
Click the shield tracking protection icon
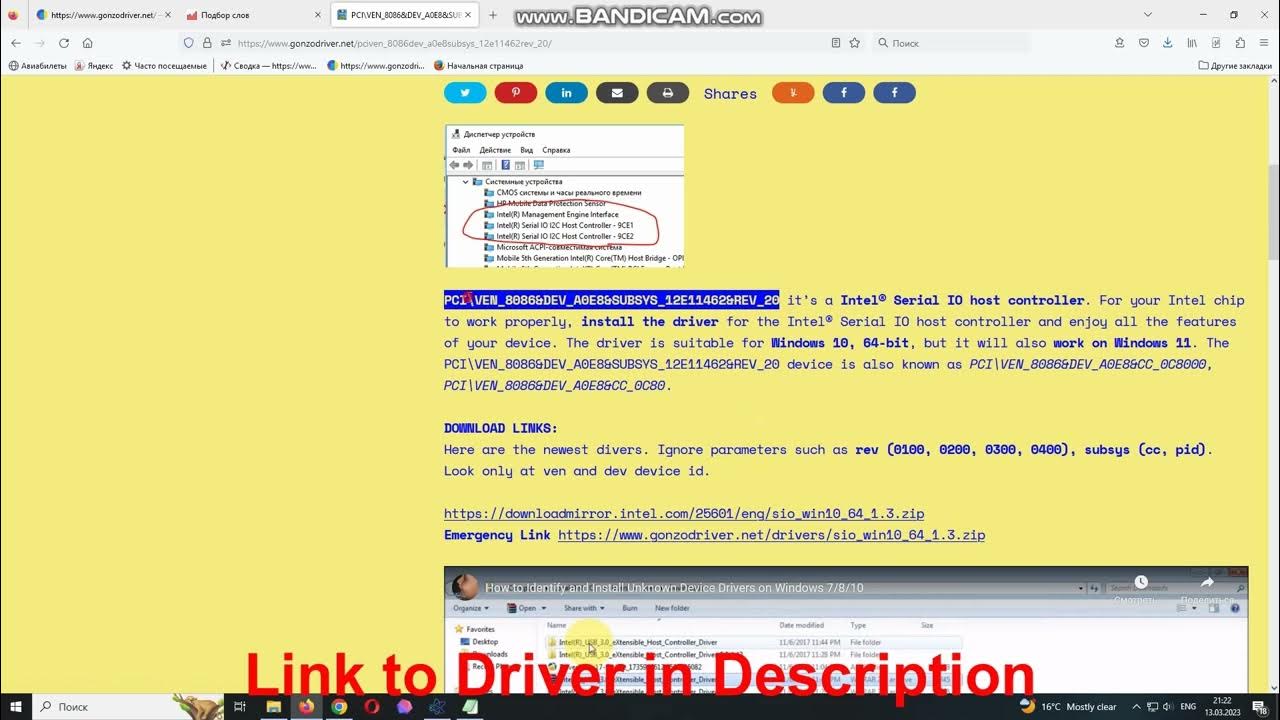point(189,43)
